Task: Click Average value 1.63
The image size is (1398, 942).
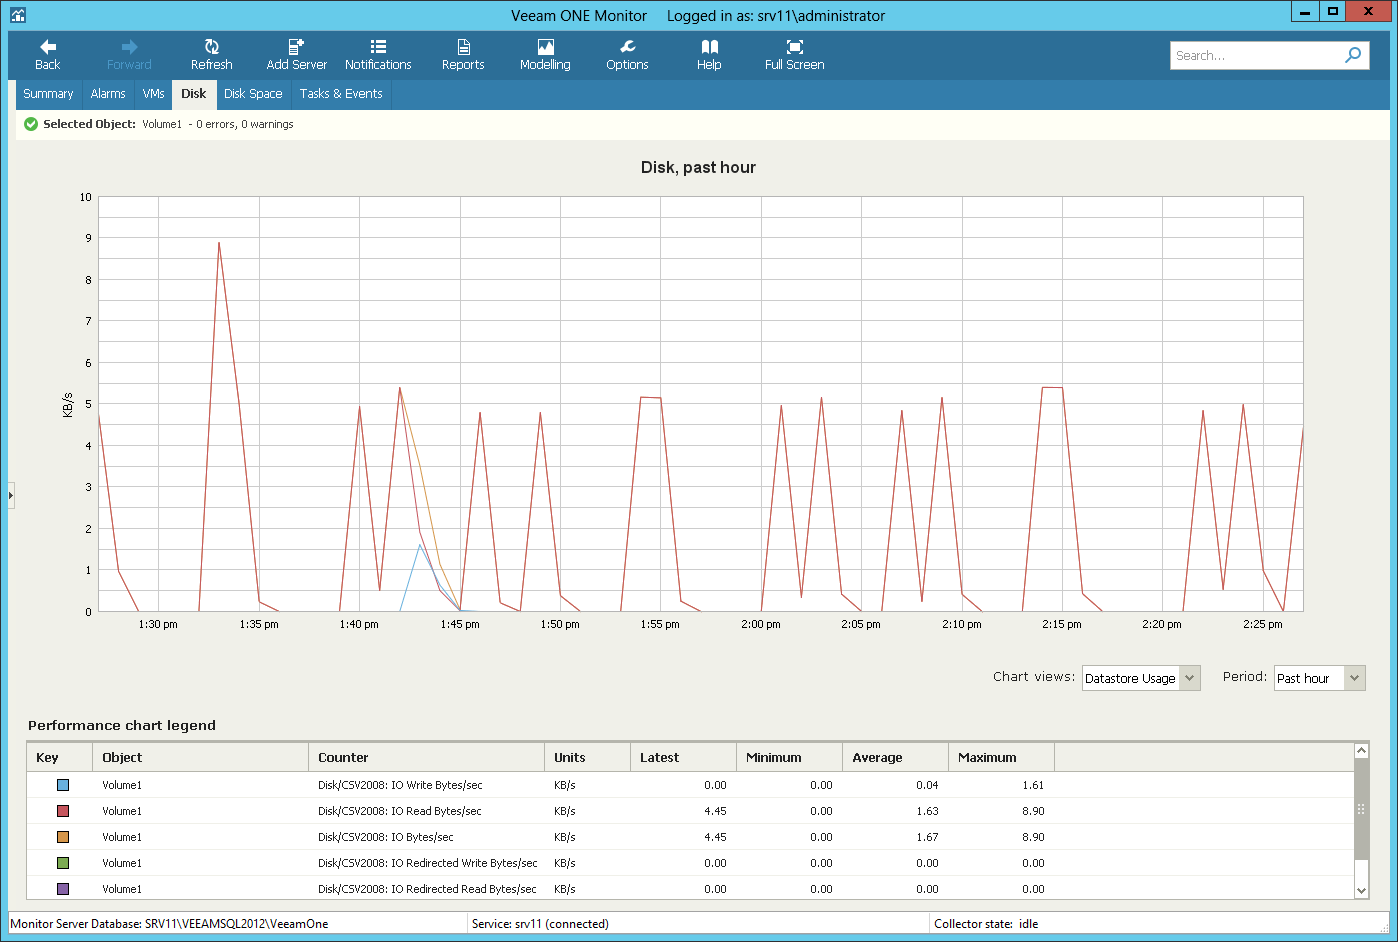Action: 927,811
